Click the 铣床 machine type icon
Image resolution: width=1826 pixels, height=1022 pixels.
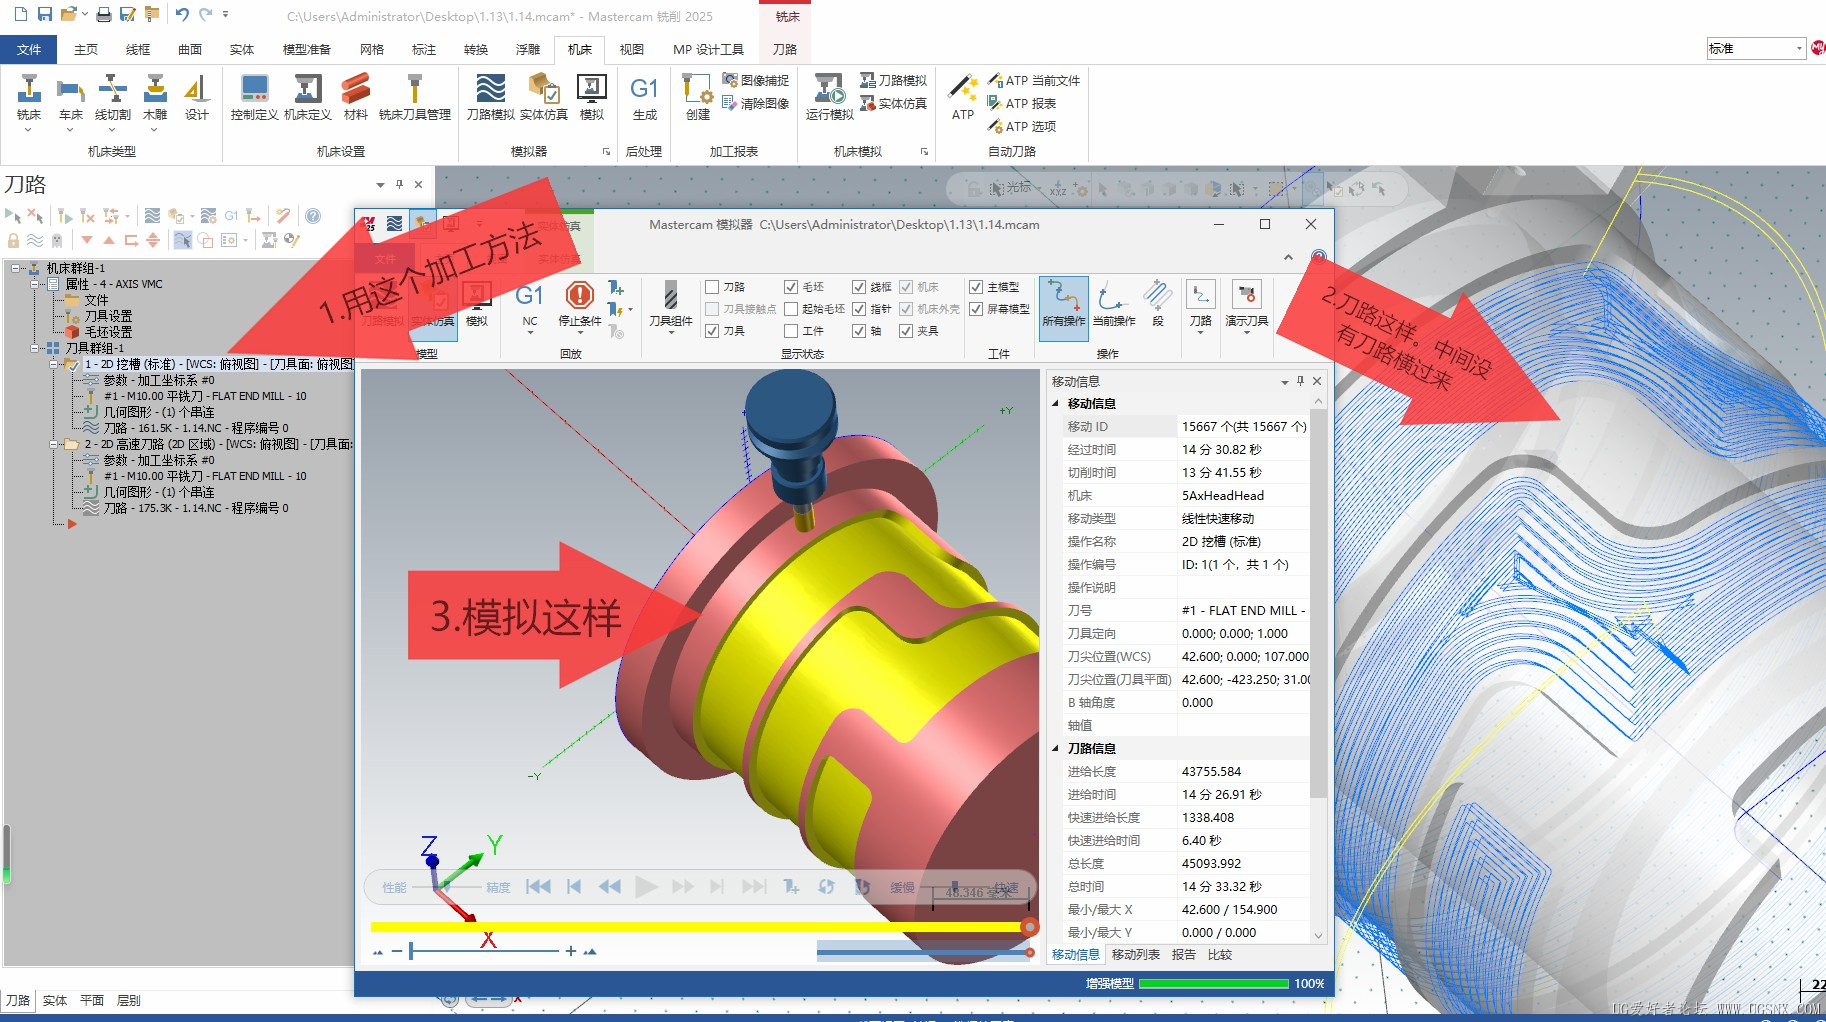click(x=29, y=98)
